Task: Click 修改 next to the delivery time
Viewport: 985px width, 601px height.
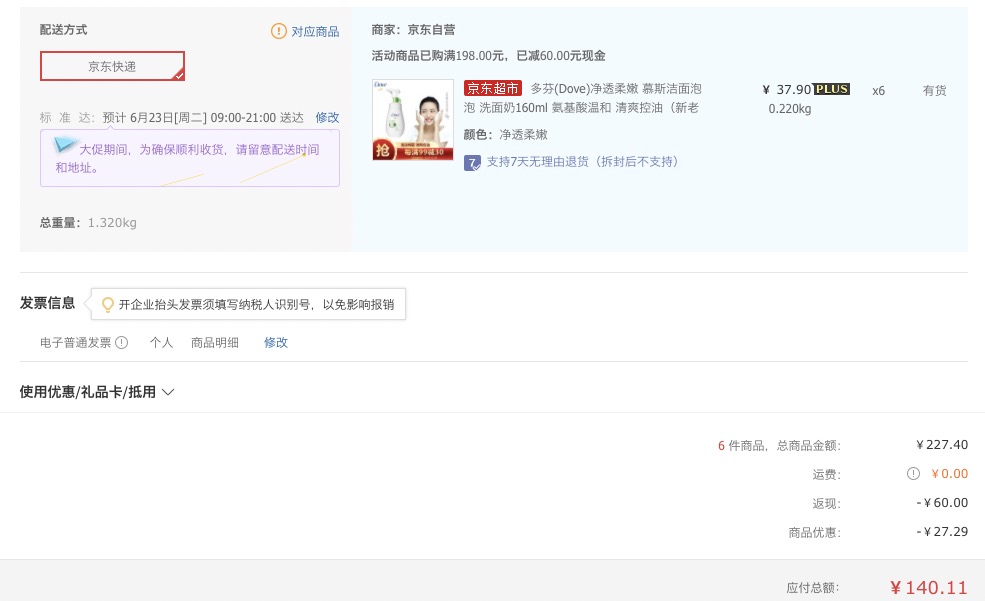Action: tap(327, 117)
